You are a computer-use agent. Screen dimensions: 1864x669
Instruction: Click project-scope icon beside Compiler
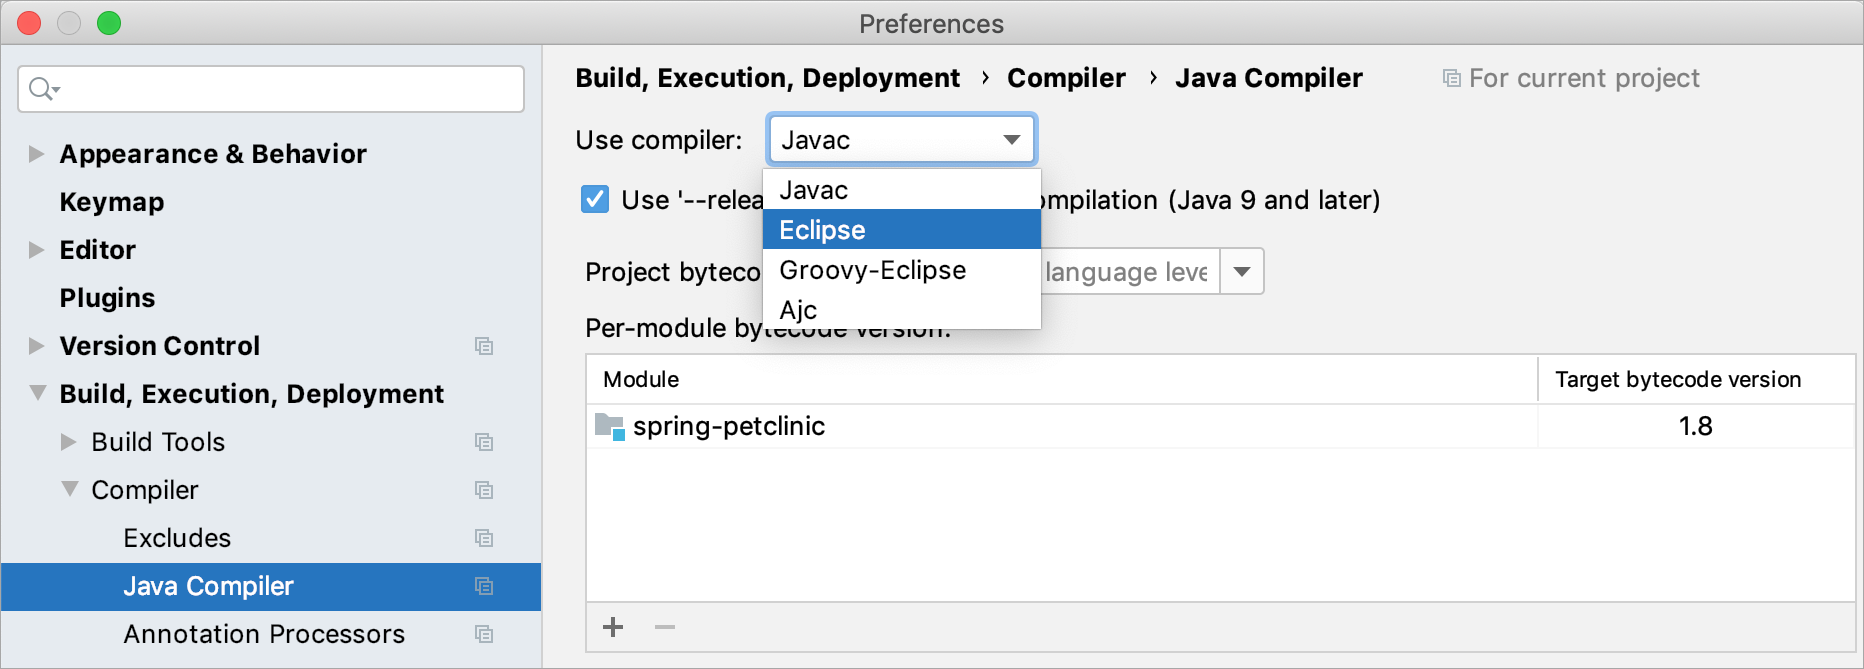(484, 490)
